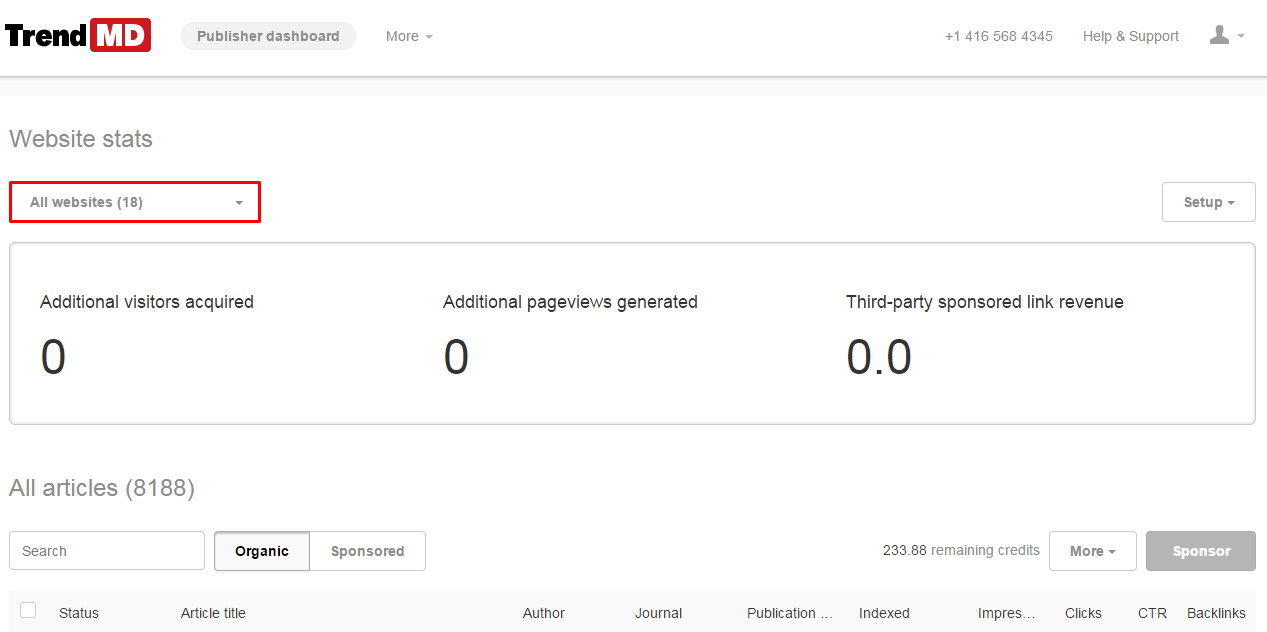Sort articles by the Journal column
Viewport: 1267px width, 632px height.
click(x=658, y=613)
